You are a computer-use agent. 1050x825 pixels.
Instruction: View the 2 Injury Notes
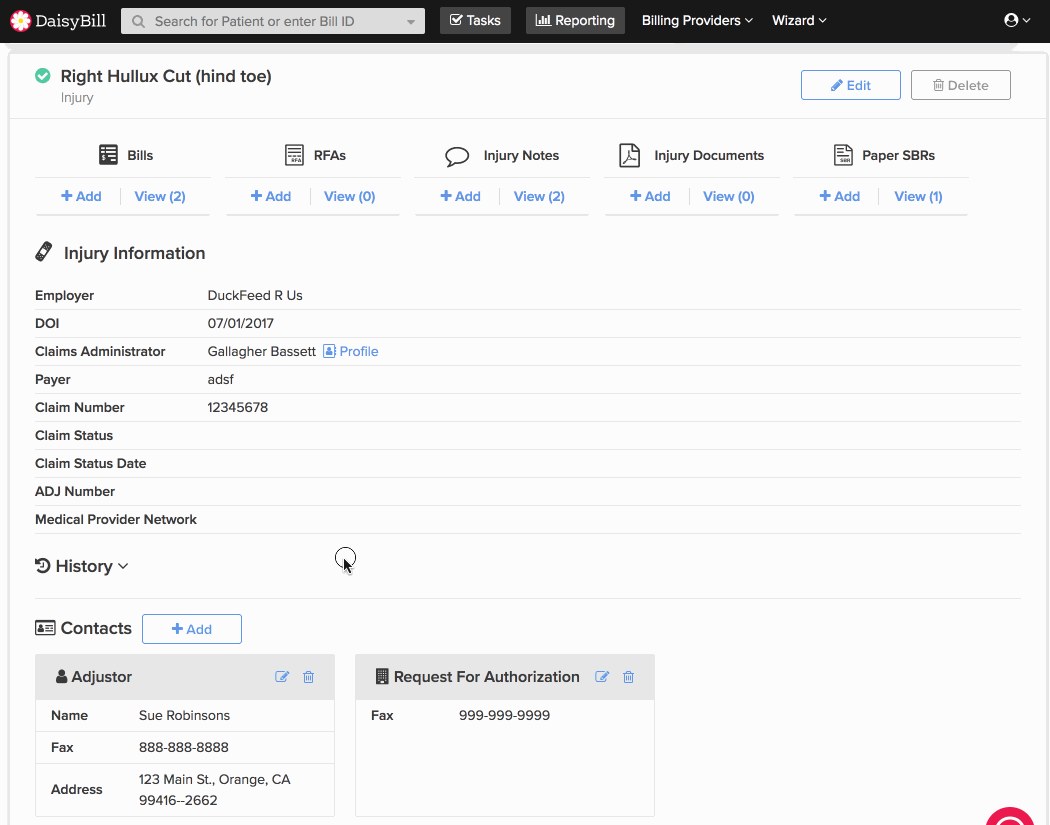[539, 196]
